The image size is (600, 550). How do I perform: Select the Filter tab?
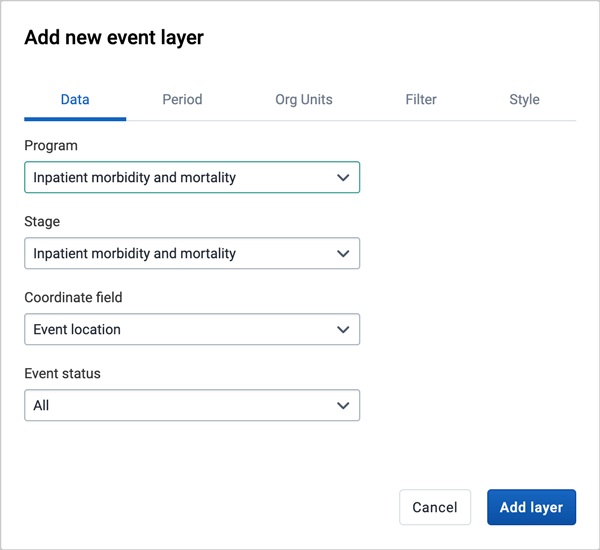[x=421, y=100]
